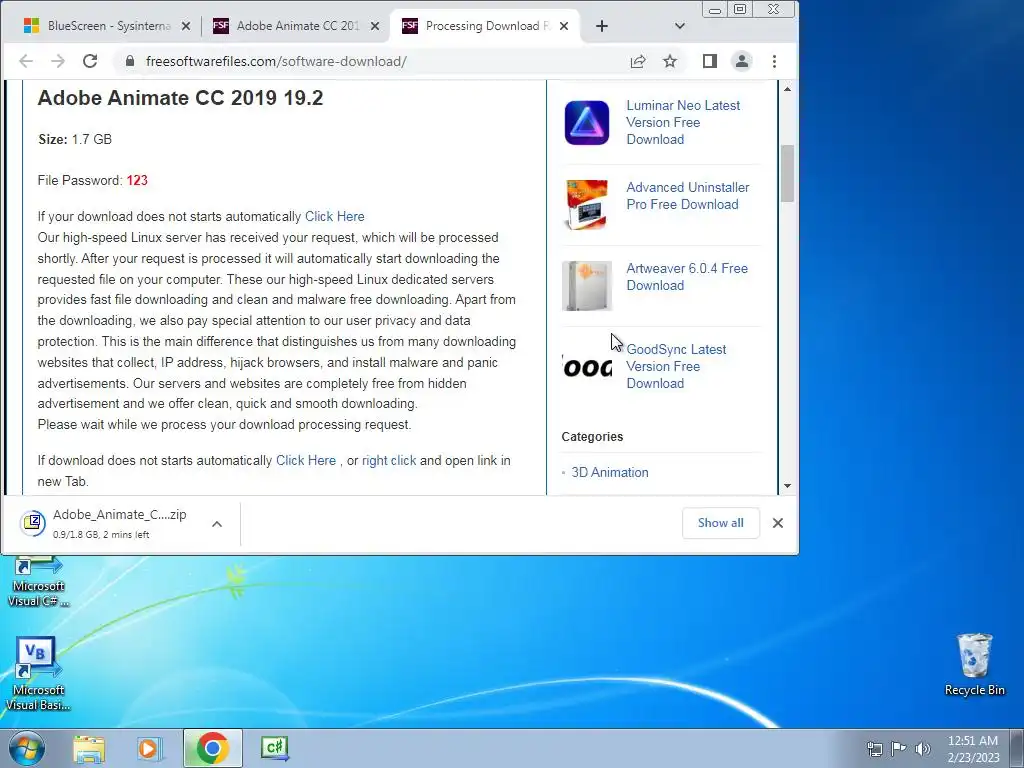The width and height of the screenshot is (1024, 768).
Task: Open the Chrome profile avatar
Action: (742, 61)
